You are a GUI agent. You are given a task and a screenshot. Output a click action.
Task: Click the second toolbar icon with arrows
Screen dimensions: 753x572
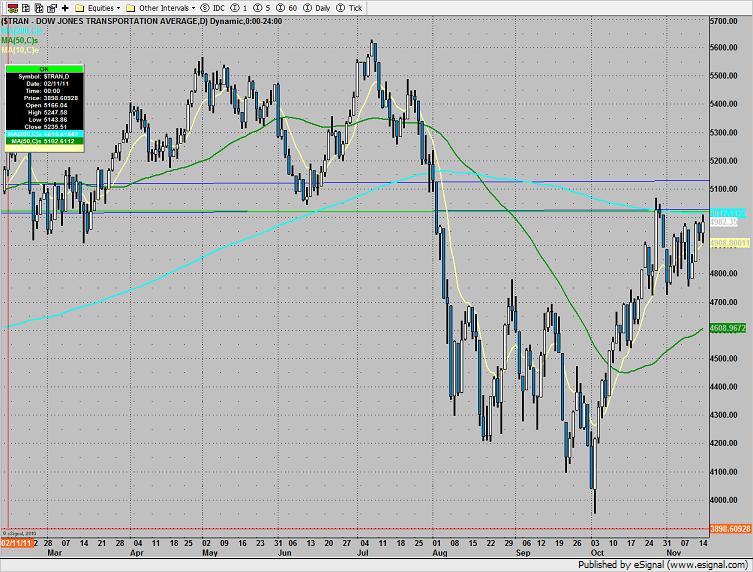(x=26, y=8)
